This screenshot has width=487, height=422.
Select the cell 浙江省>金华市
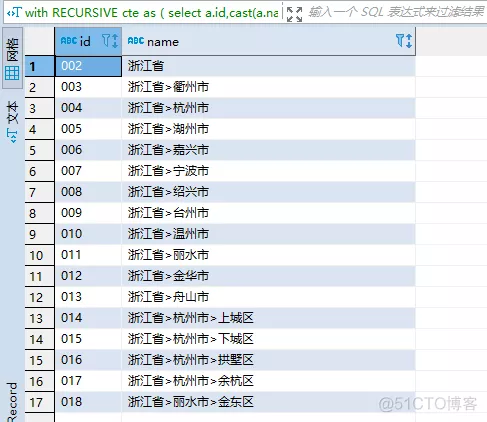tap(269, 276)
